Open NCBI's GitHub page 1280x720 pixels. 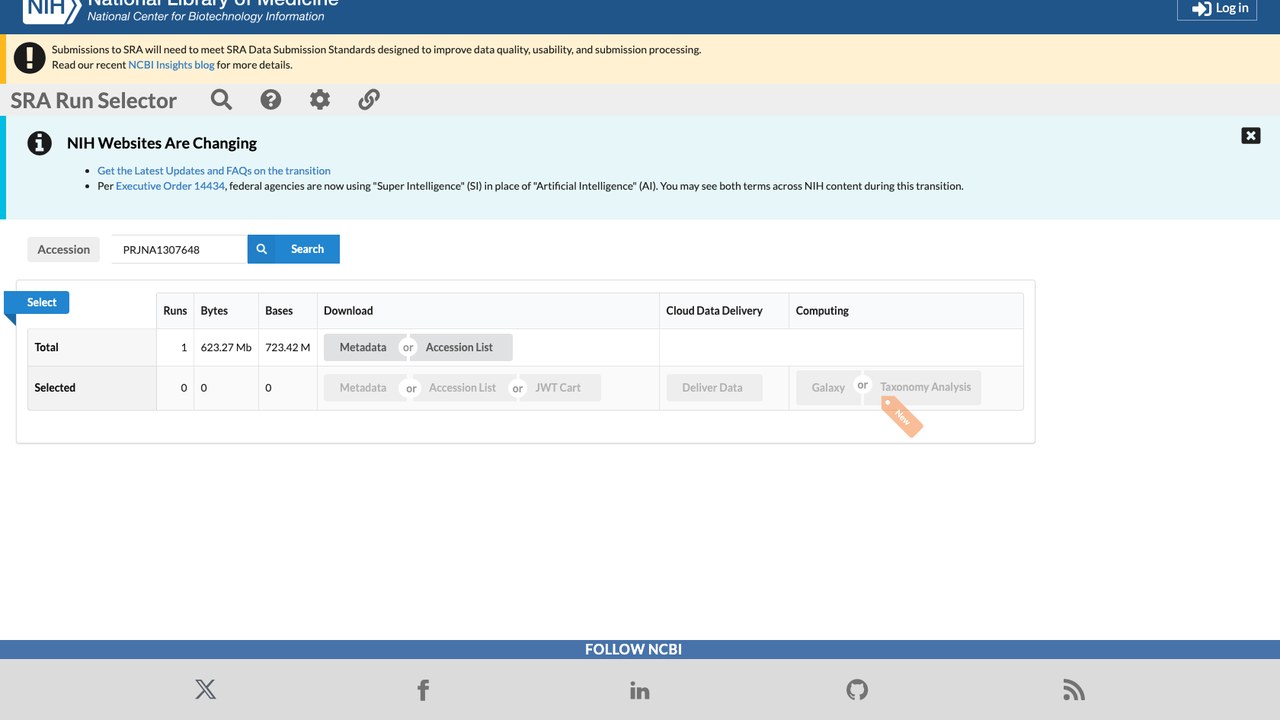click(857, 689)
